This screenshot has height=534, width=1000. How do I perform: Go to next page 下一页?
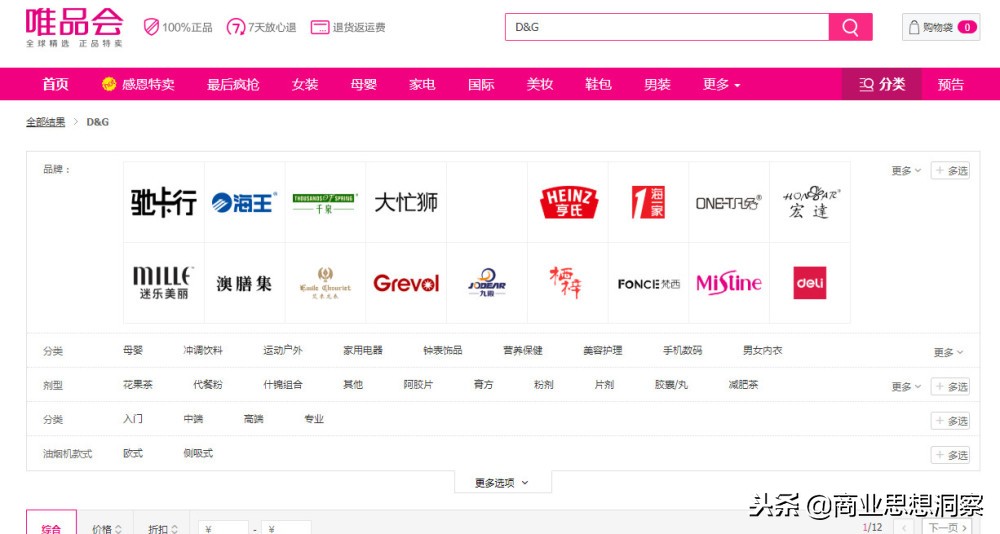[947, 527]
